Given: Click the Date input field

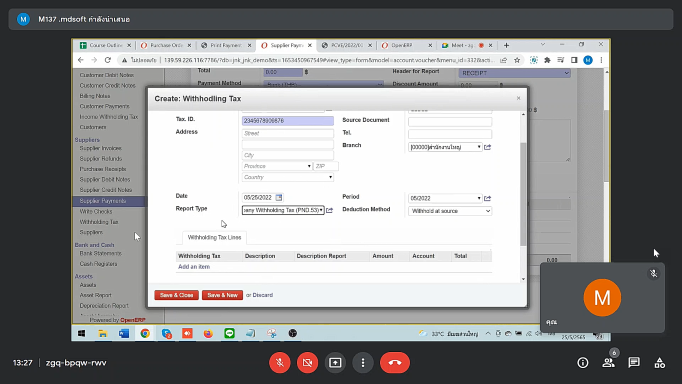Looking at the screenshot, I should [257, 197].
